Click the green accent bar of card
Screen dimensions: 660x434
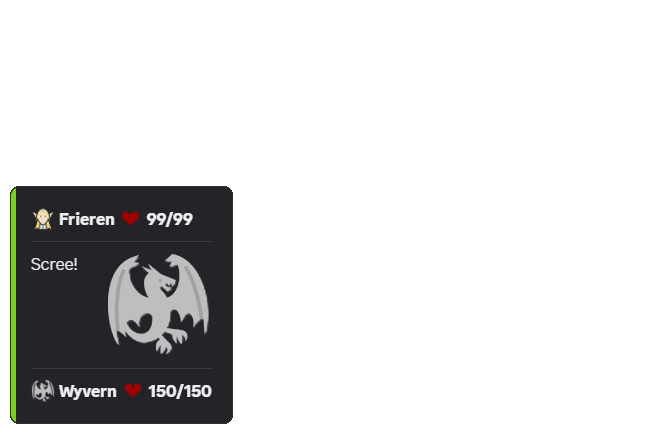pos(13,305)
